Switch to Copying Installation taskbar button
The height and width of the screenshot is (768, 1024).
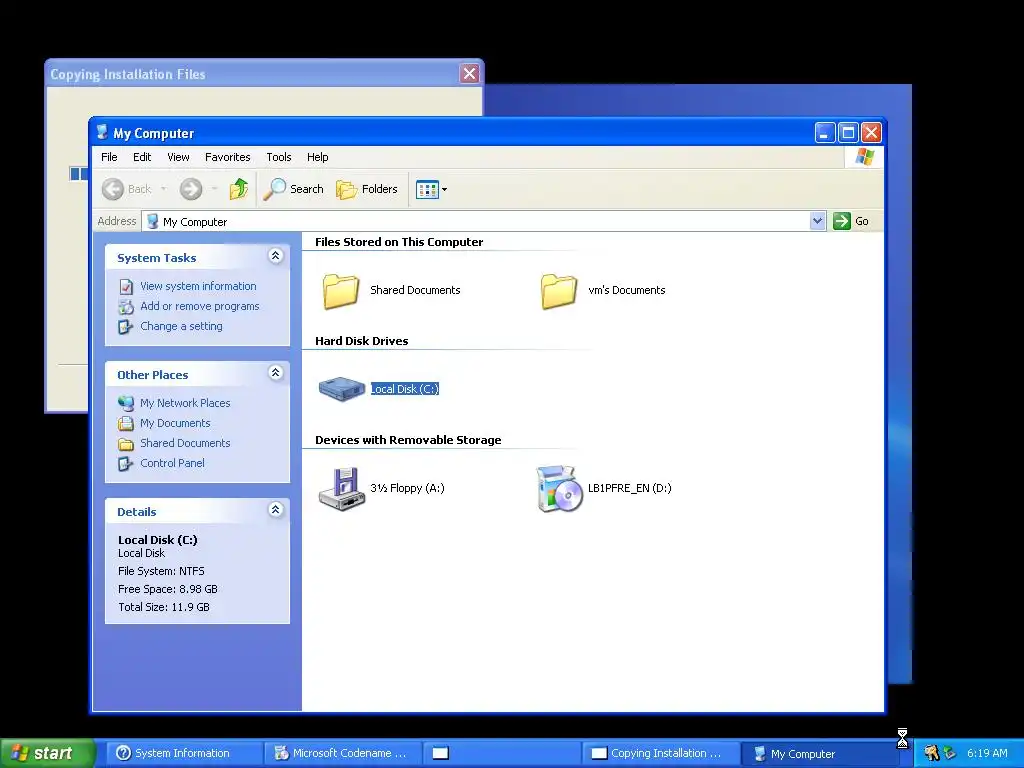[x=660, y=753]
